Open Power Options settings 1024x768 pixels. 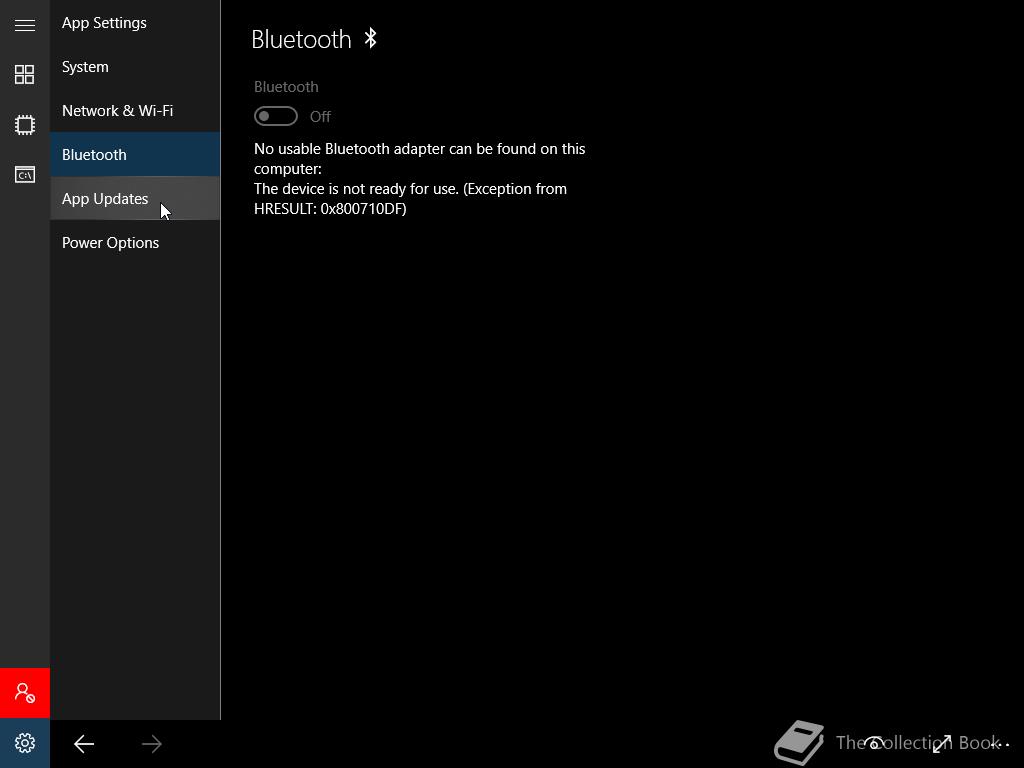coord(135,242)
